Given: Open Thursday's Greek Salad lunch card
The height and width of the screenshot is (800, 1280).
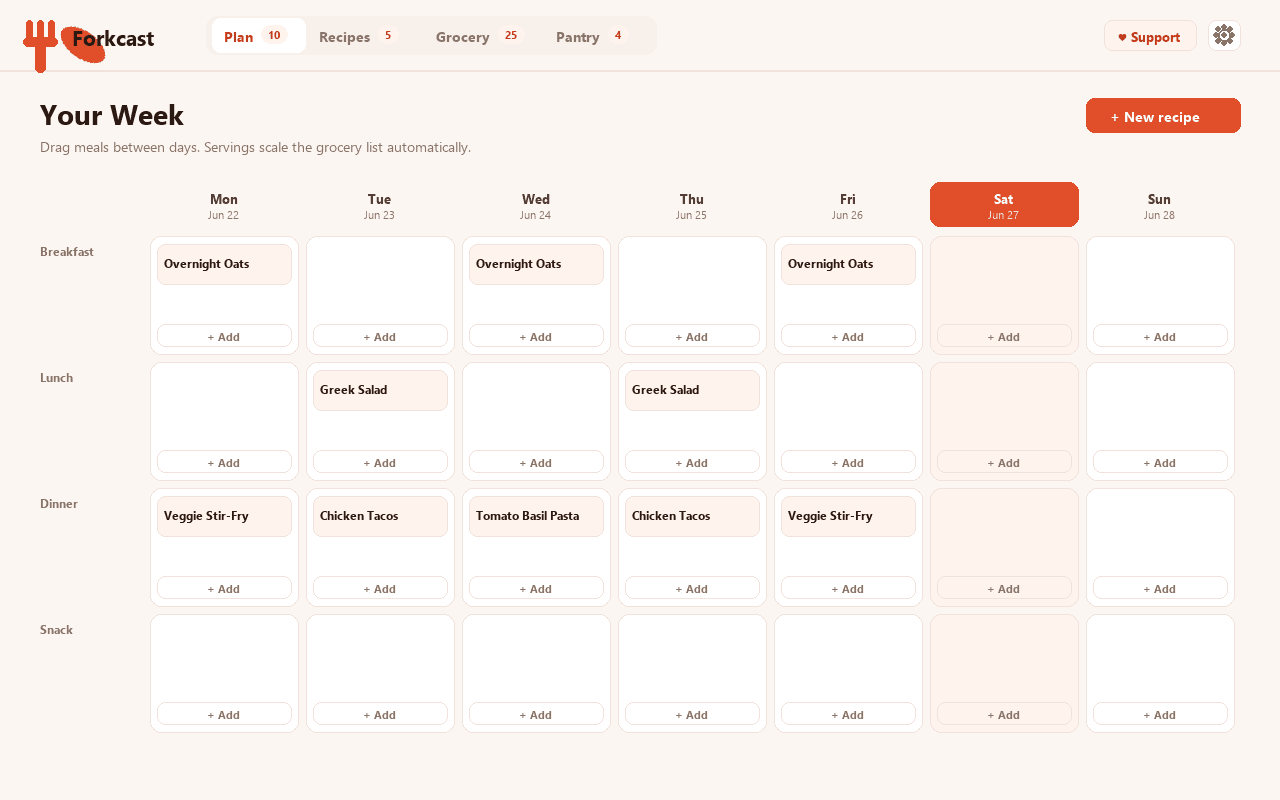Looking at the screenshot, I should tap(692, 390).
